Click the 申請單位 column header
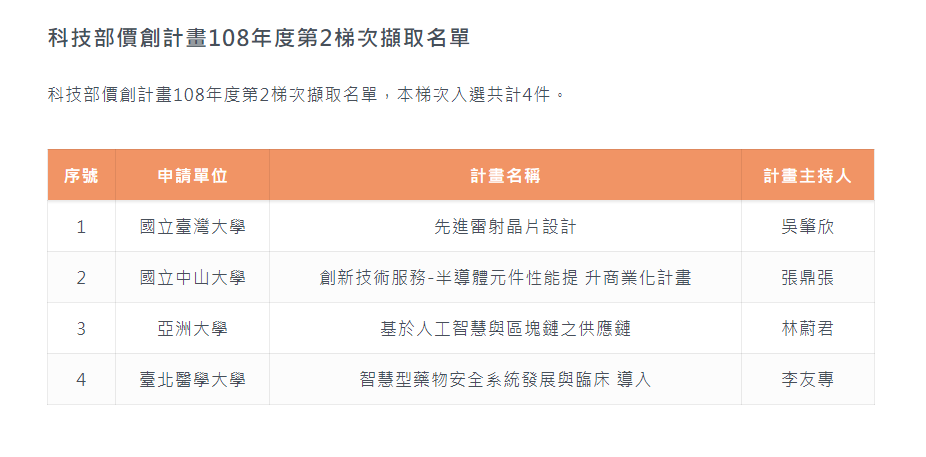 point(193,175)
